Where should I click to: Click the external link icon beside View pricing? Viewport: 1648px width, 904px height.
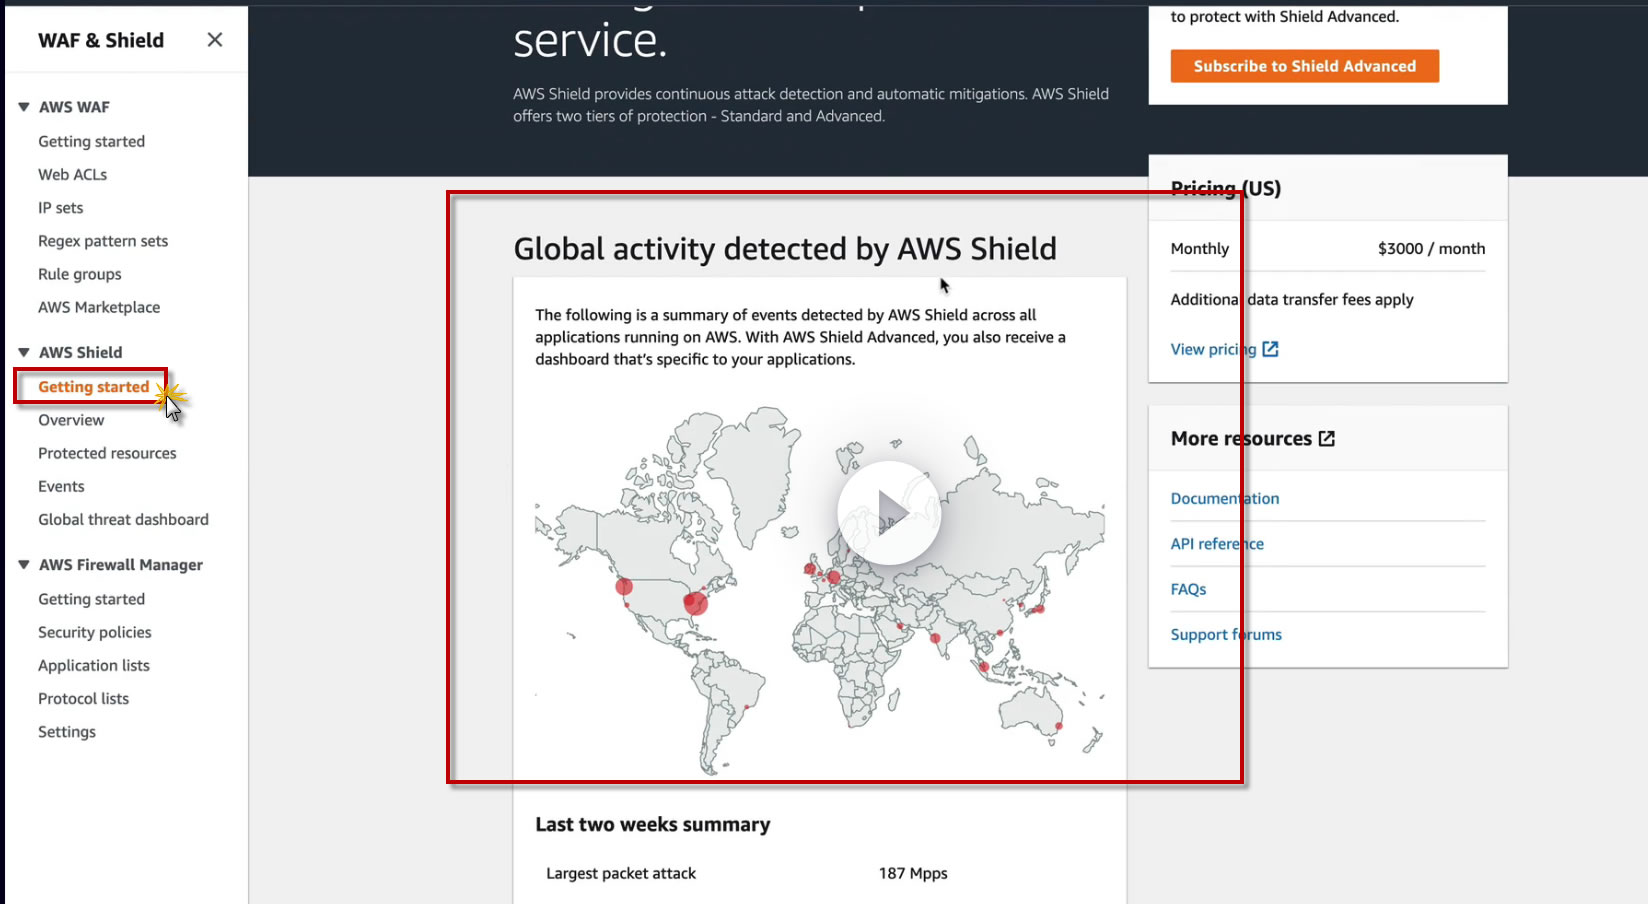coord(1270,349)
